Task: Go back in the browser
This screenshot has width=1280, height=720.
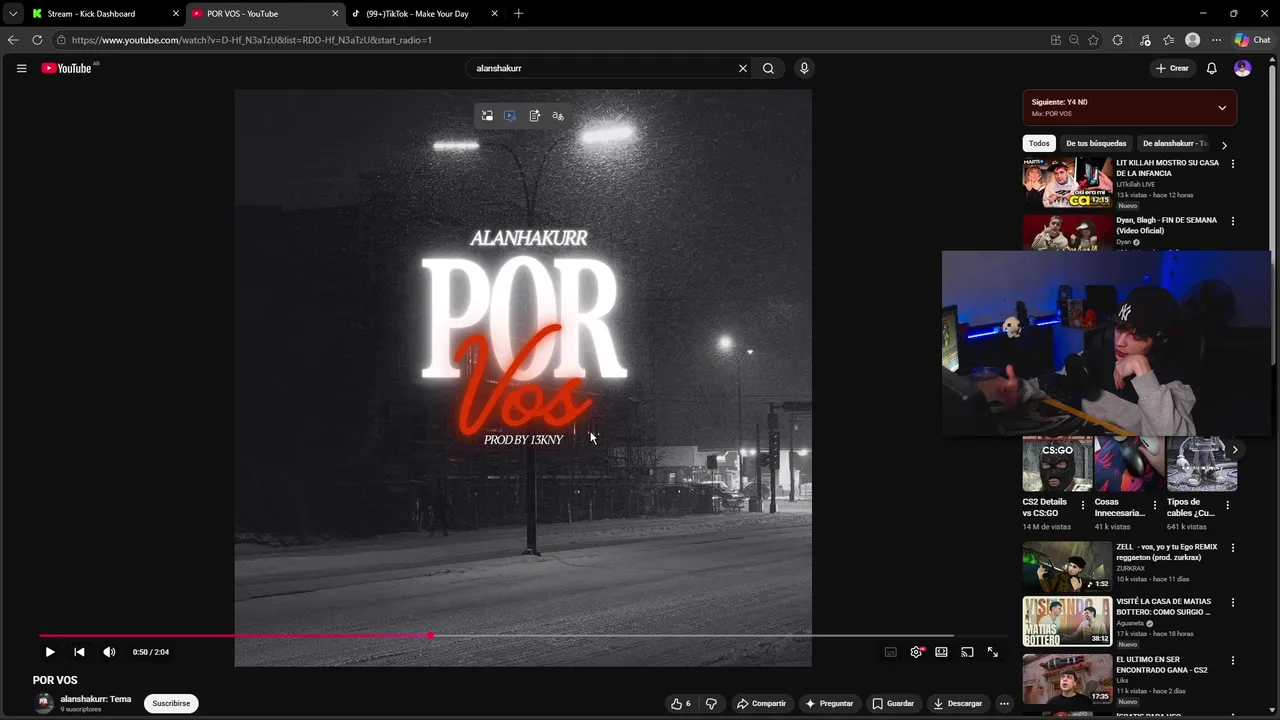Action: tap(12, 40)
